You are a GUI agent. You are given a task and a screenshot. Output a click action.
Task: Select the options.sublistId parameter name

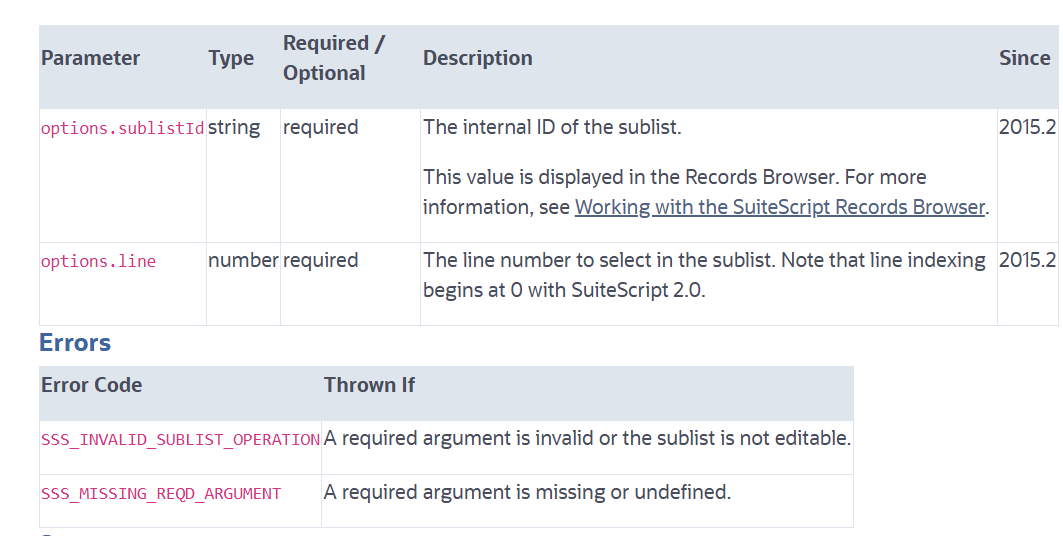(x=122, y=128)
